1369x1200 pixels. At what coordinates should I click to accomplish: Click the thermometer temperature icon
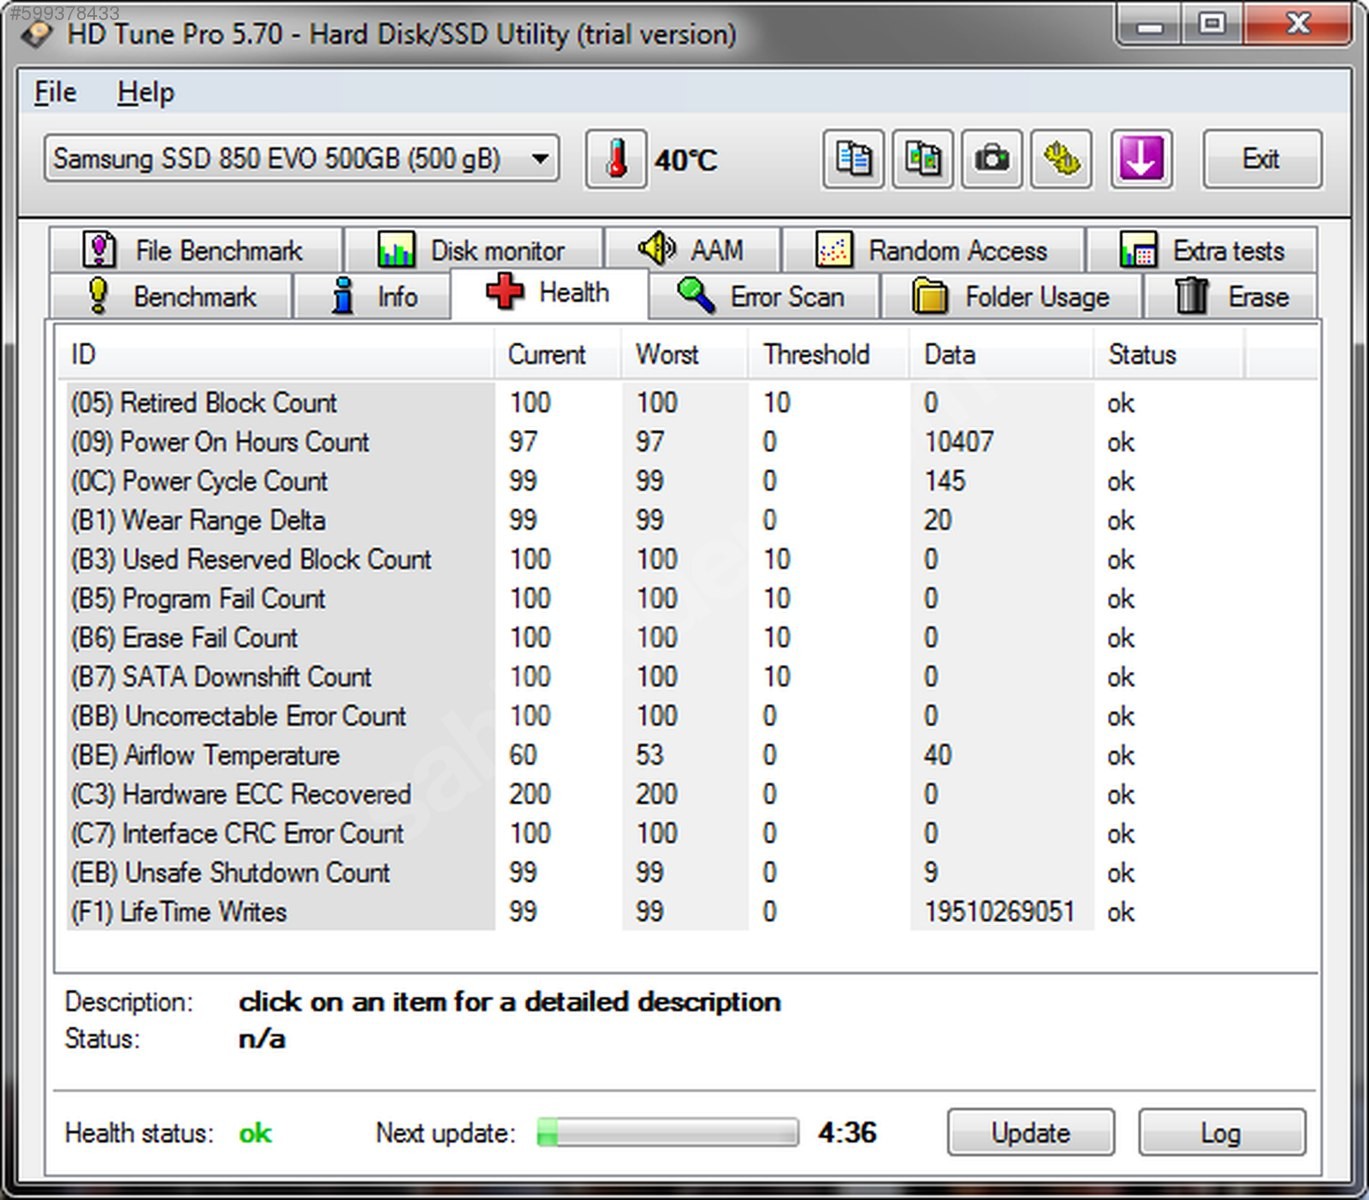pyautogui.click(x=616, y=159)
